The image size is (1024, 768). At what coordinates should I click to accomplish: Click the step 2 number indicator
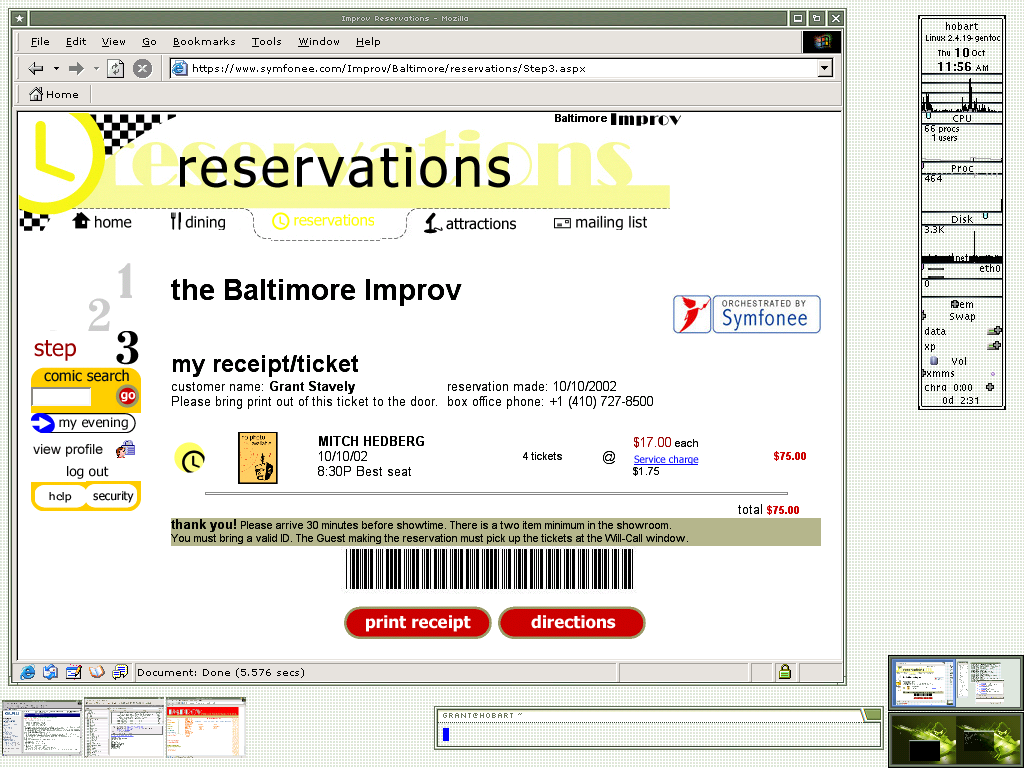point(99,315)
